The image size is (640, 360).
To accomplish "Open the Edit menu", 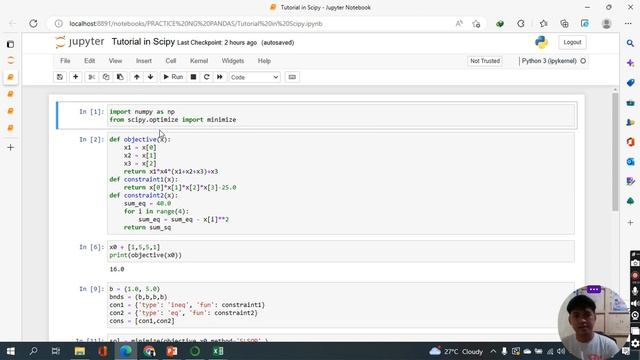I will (x=89, y=61).
